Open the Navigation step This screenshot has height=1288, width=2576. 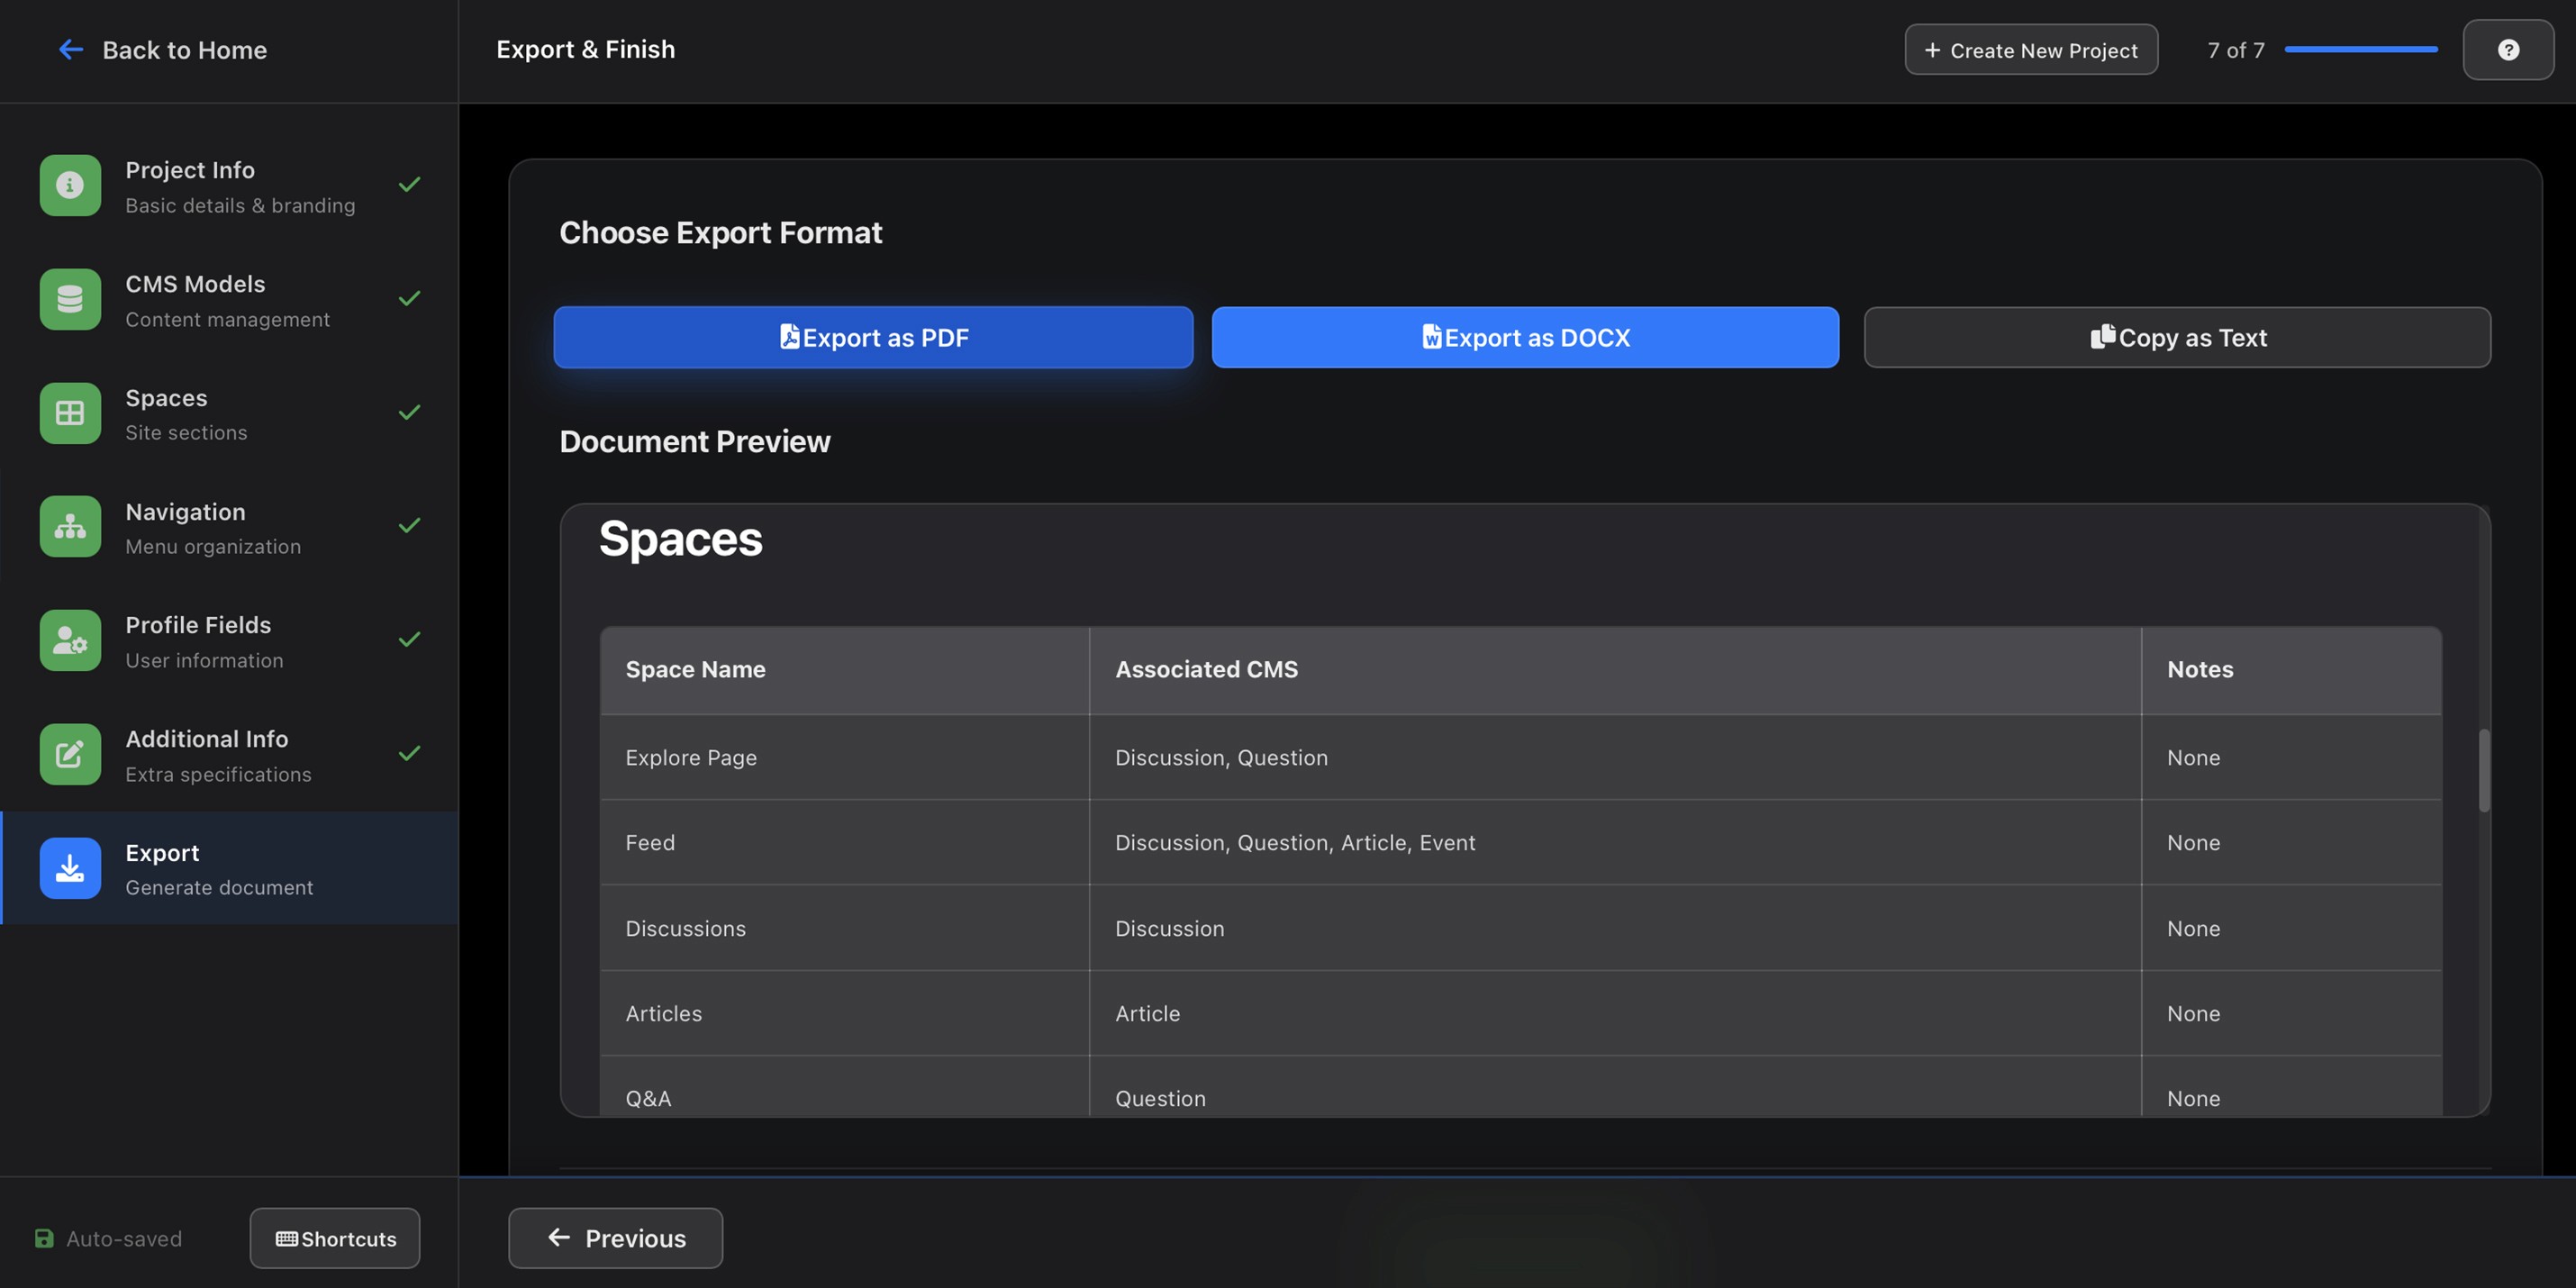point(230,526)
